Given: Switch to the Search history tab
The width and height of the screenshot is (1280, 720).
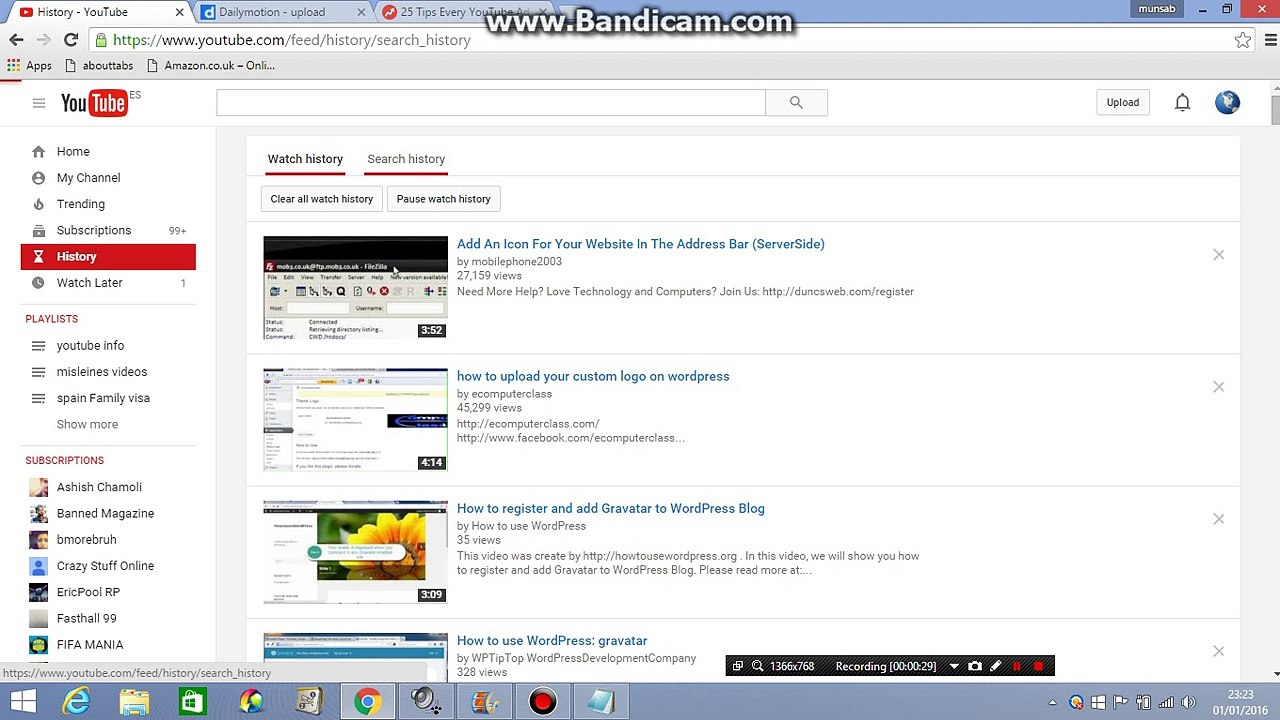Looking at the screenshot, I should click(406, 159).
